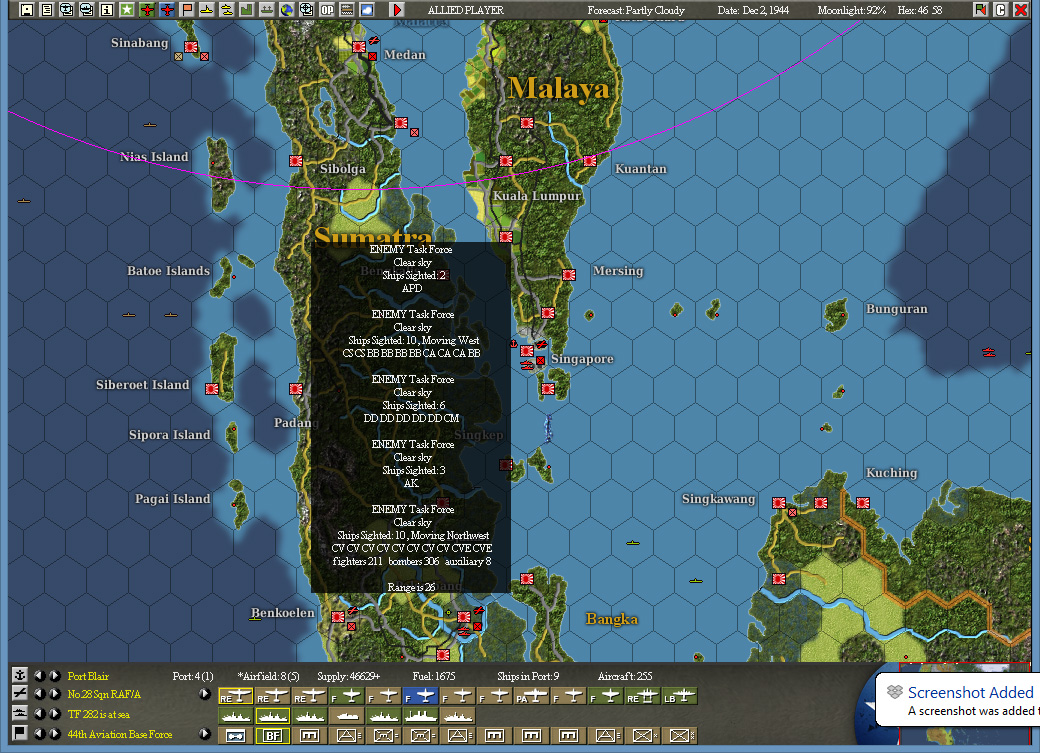Open the No.28 Sqn RAF/A link
1040x753 pixels.
coord(104,695)
